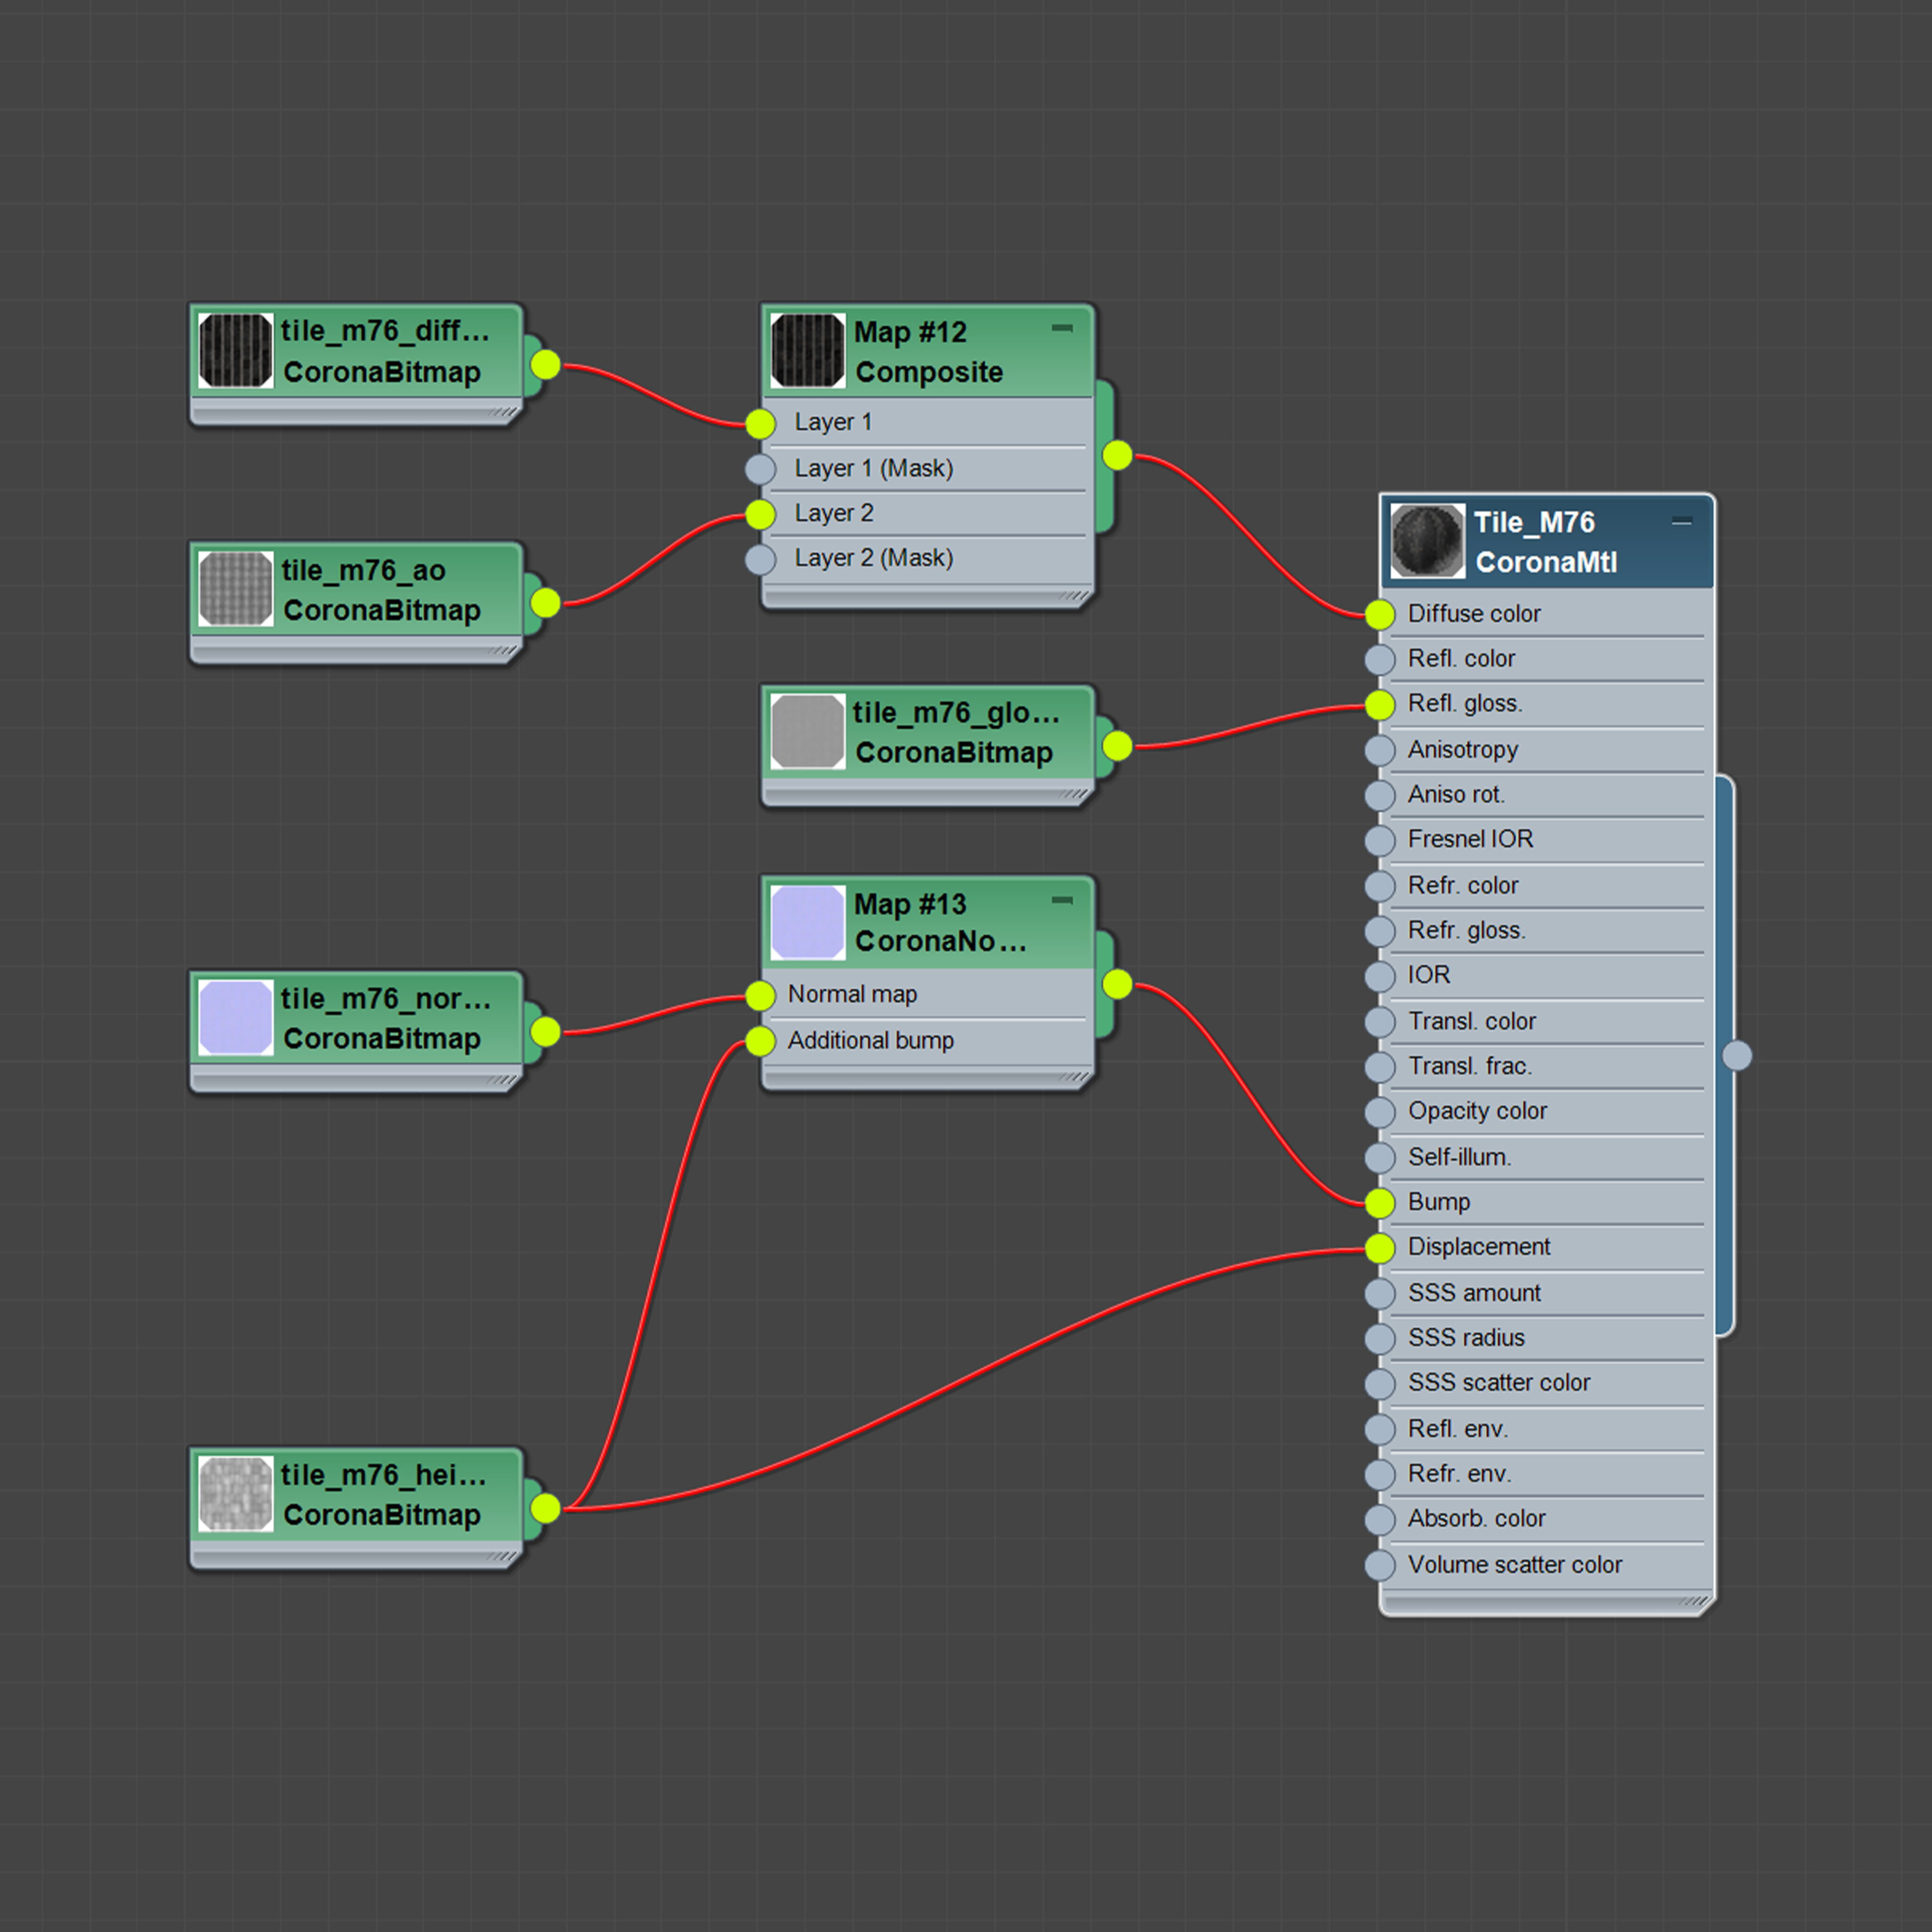
Task: Click the Refl. gloss. input socket
Action: pyautogui.click(x=1379, y=705)
